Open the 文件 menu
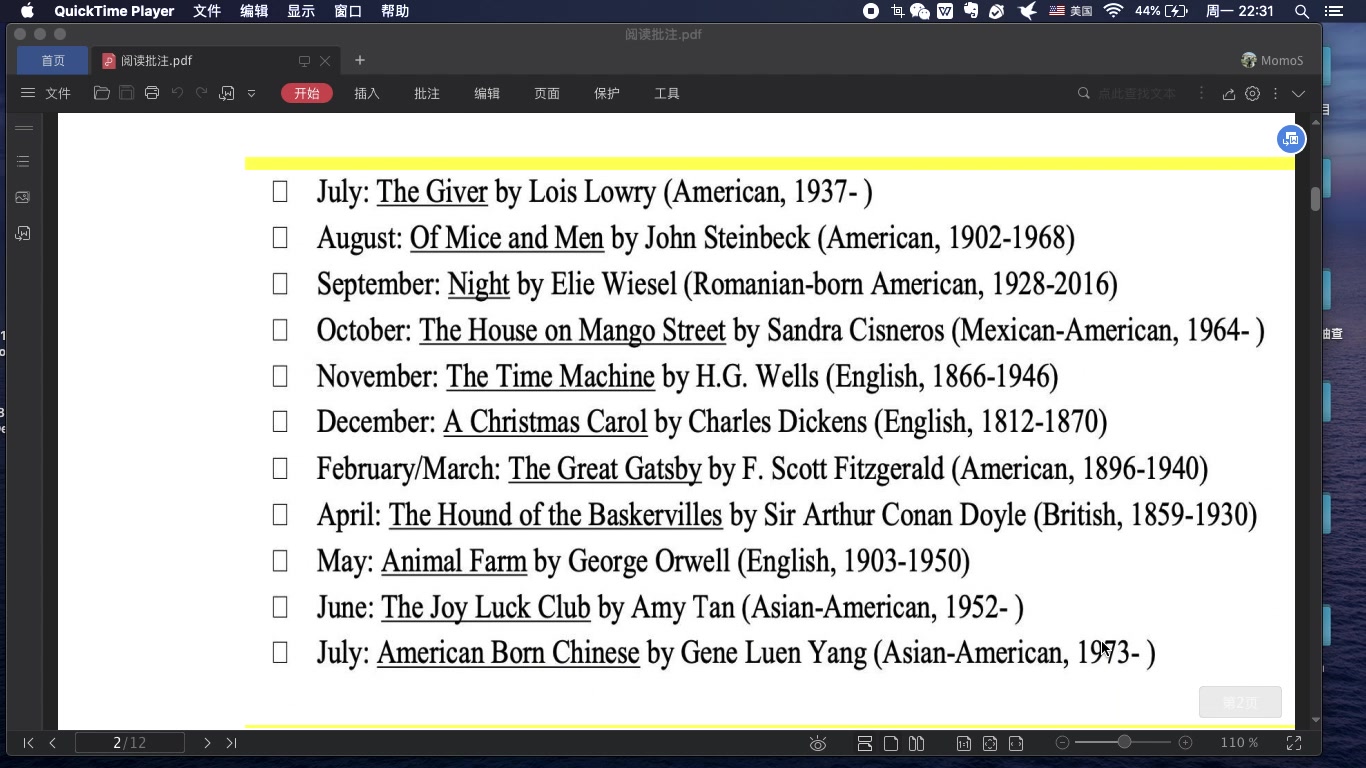1366x768 pixels. pyautogui.click(x=58, y=93)
